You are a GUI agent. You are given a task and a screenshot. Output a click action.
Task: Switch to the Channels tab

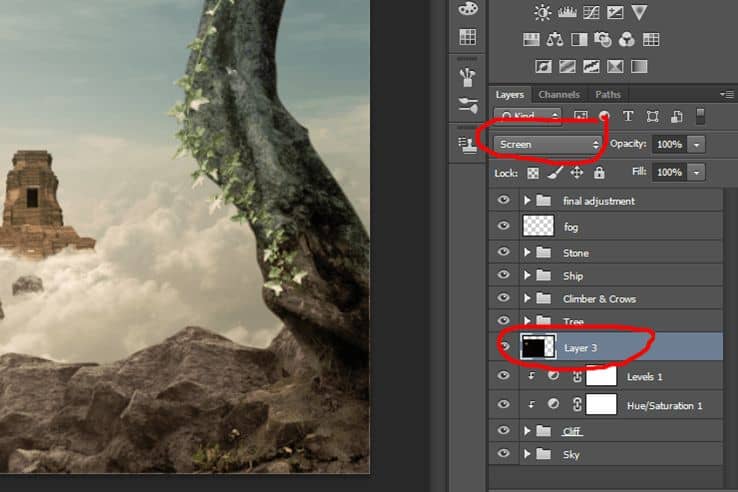coord(559,95)
